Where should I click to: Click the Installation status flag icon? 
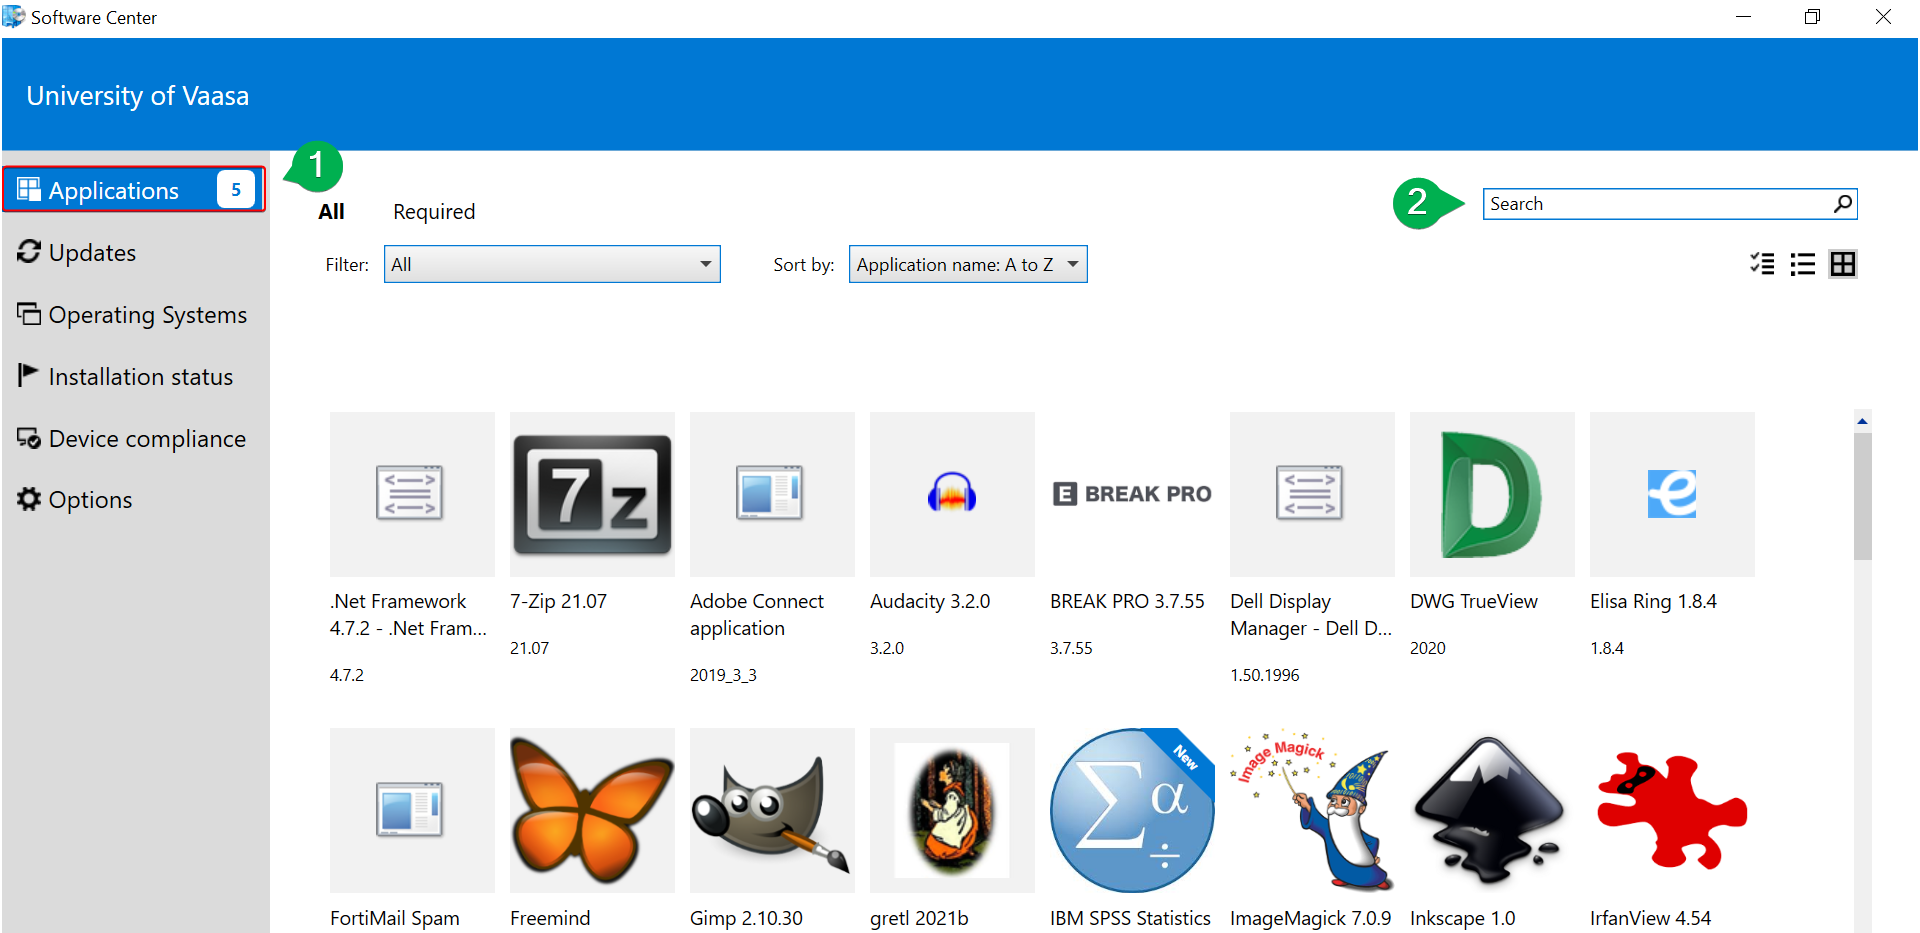coord(28,375)
